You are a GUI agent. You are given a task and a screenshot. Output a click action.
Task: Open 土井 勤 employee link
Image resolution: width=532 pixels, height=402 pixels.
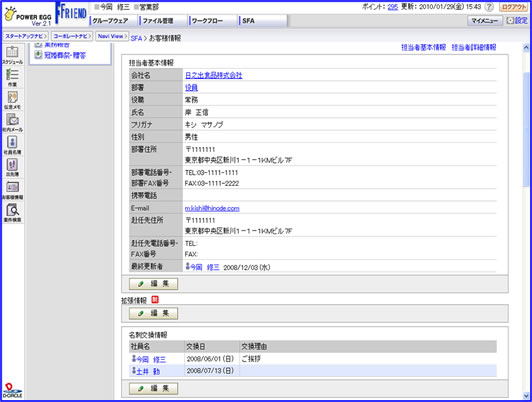pyautogui.click(x=148, y=371)
